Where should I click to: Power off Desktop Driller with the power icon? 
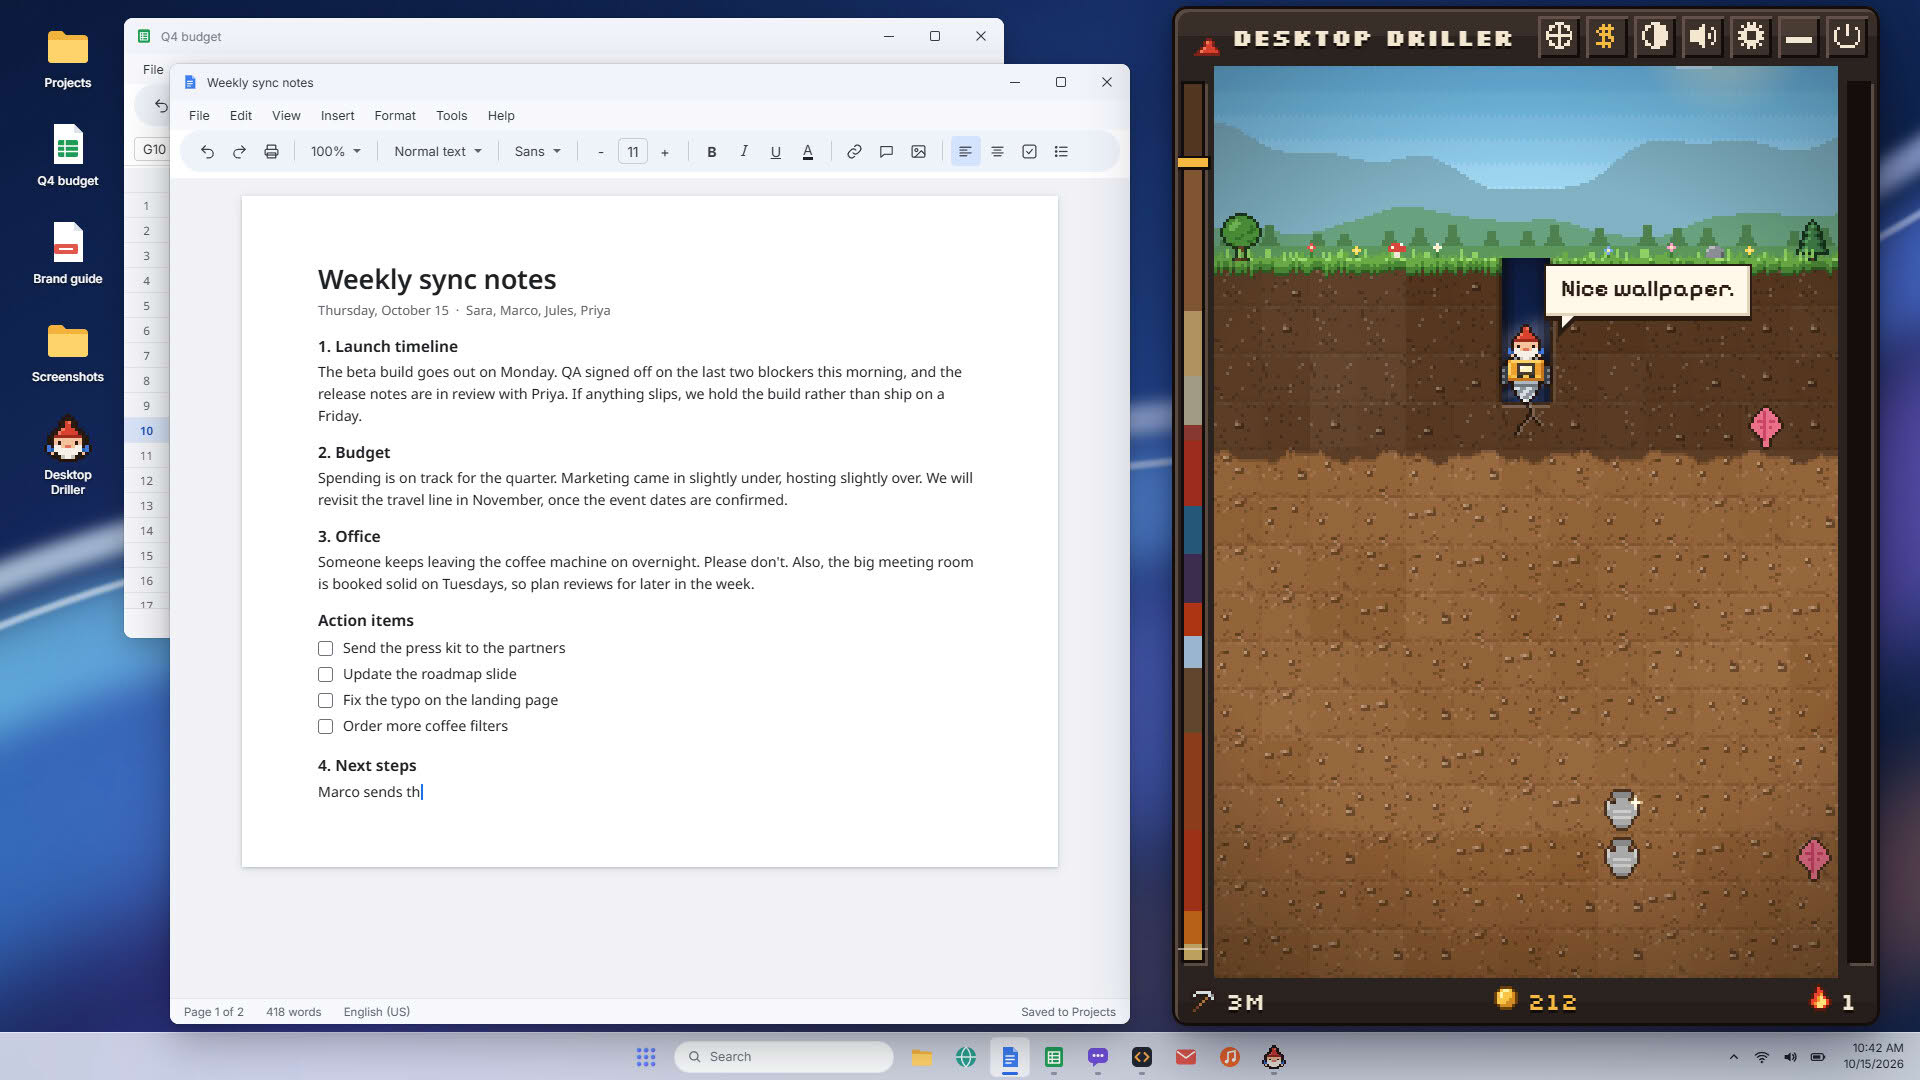point(1846,37)
